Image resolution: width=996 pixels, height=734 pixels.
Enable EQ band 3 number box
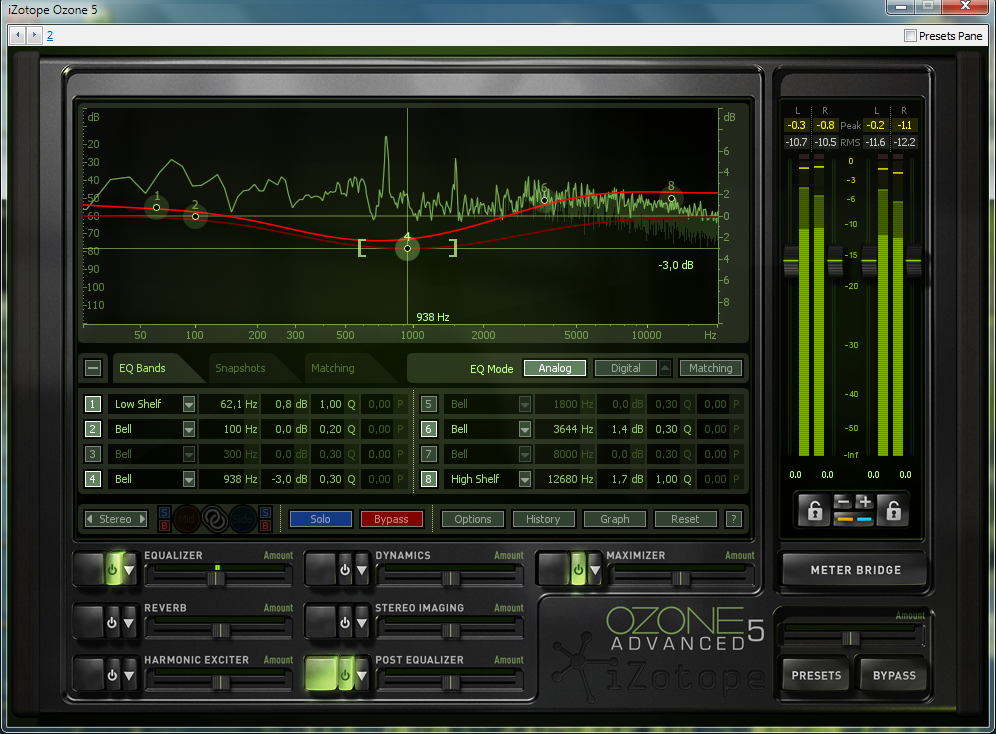[x=93, y=454]
